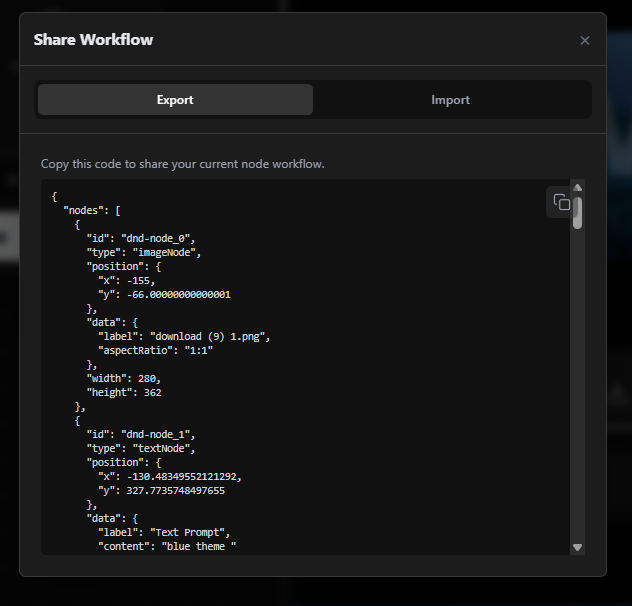Click the "nodes": [ line in the code
Screen dimensions: 632x606
click(92, 210)
